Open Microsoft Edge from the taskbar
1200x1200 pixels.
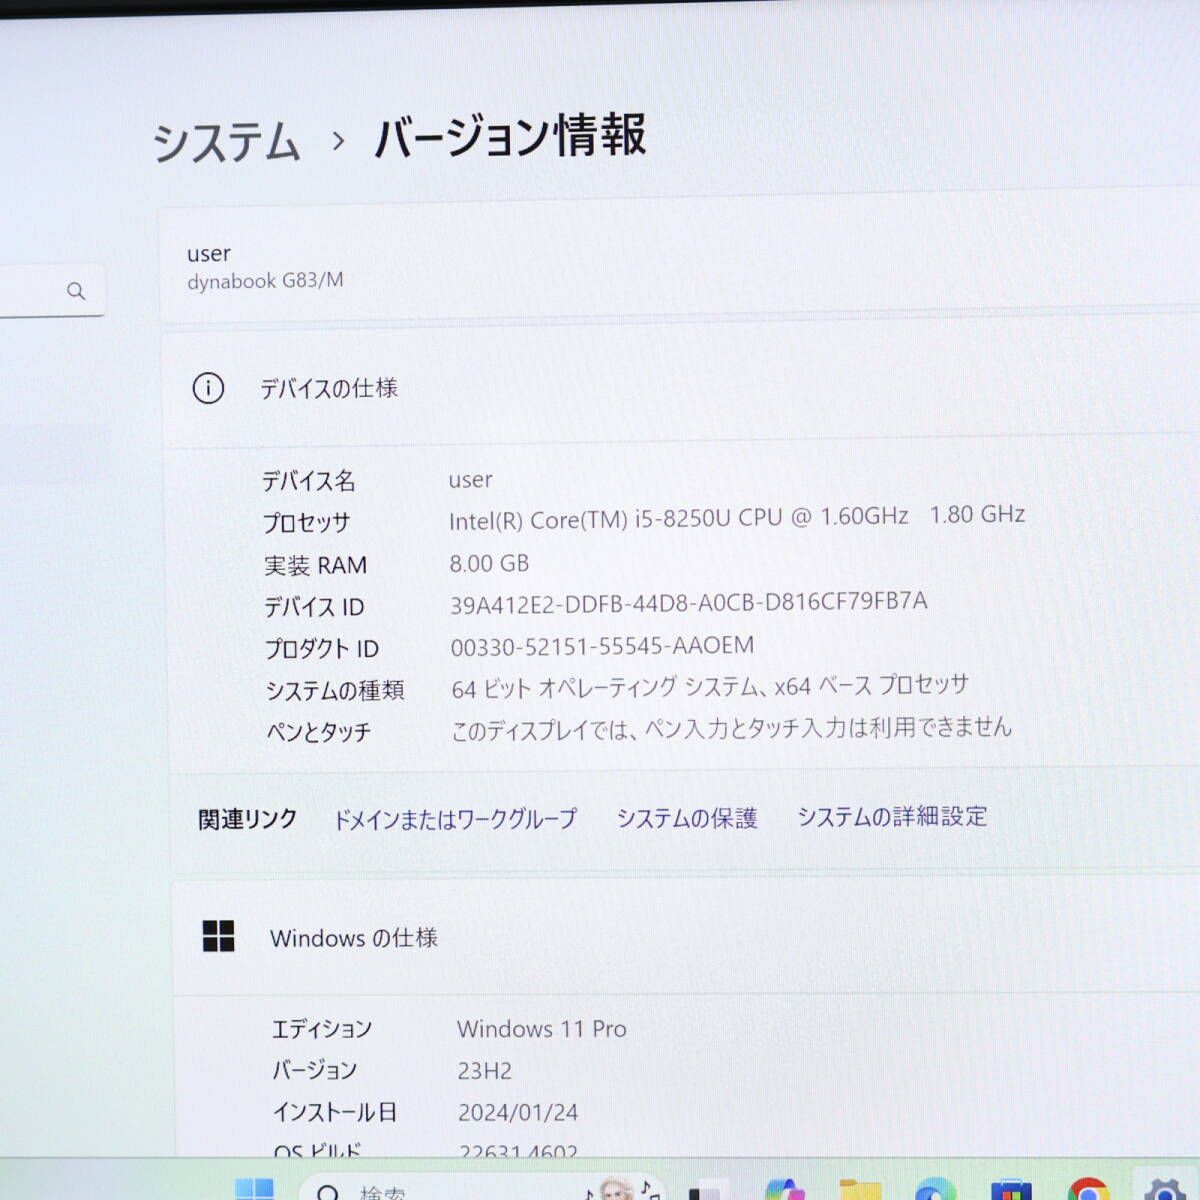934,1190
